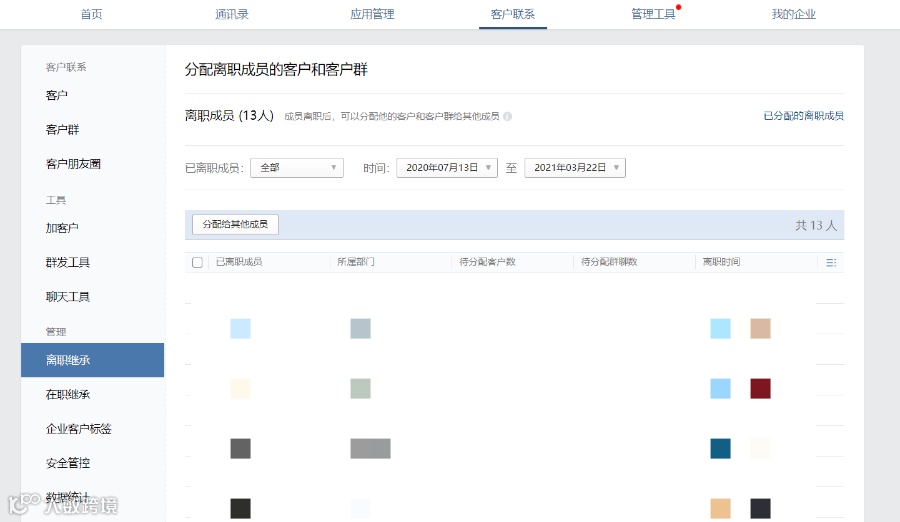Switch to the 我的企业 tab

(794, 14)
